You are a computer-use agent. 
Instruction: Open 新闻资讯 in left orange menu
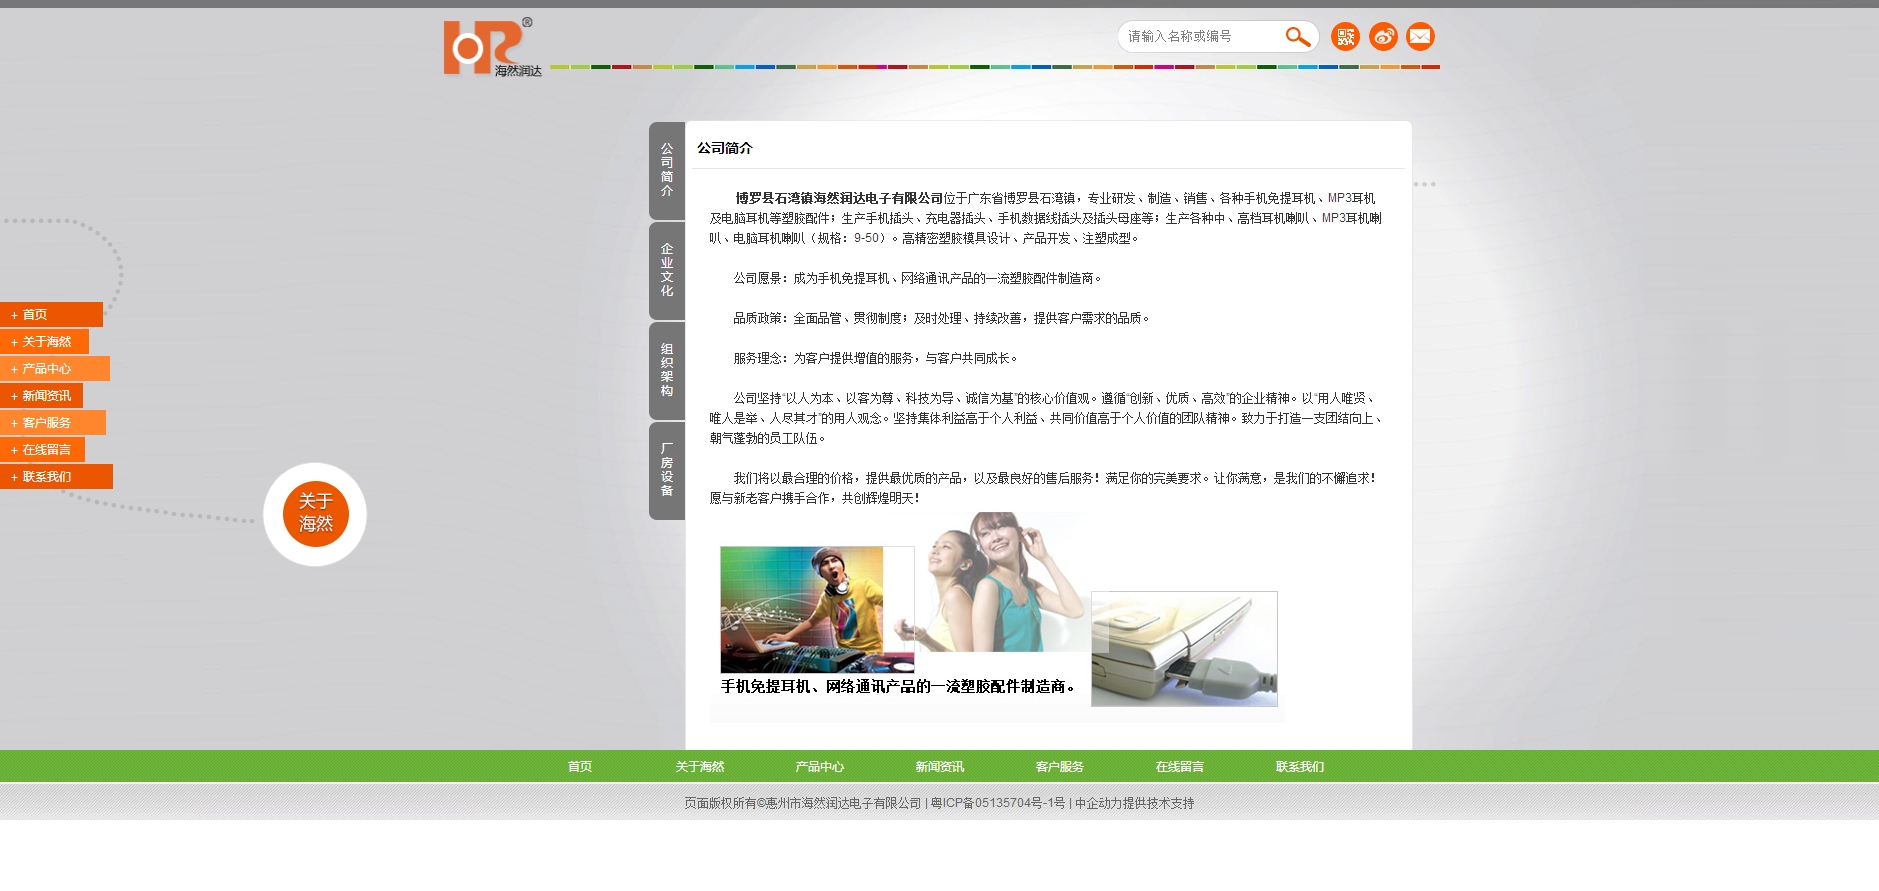41,395
